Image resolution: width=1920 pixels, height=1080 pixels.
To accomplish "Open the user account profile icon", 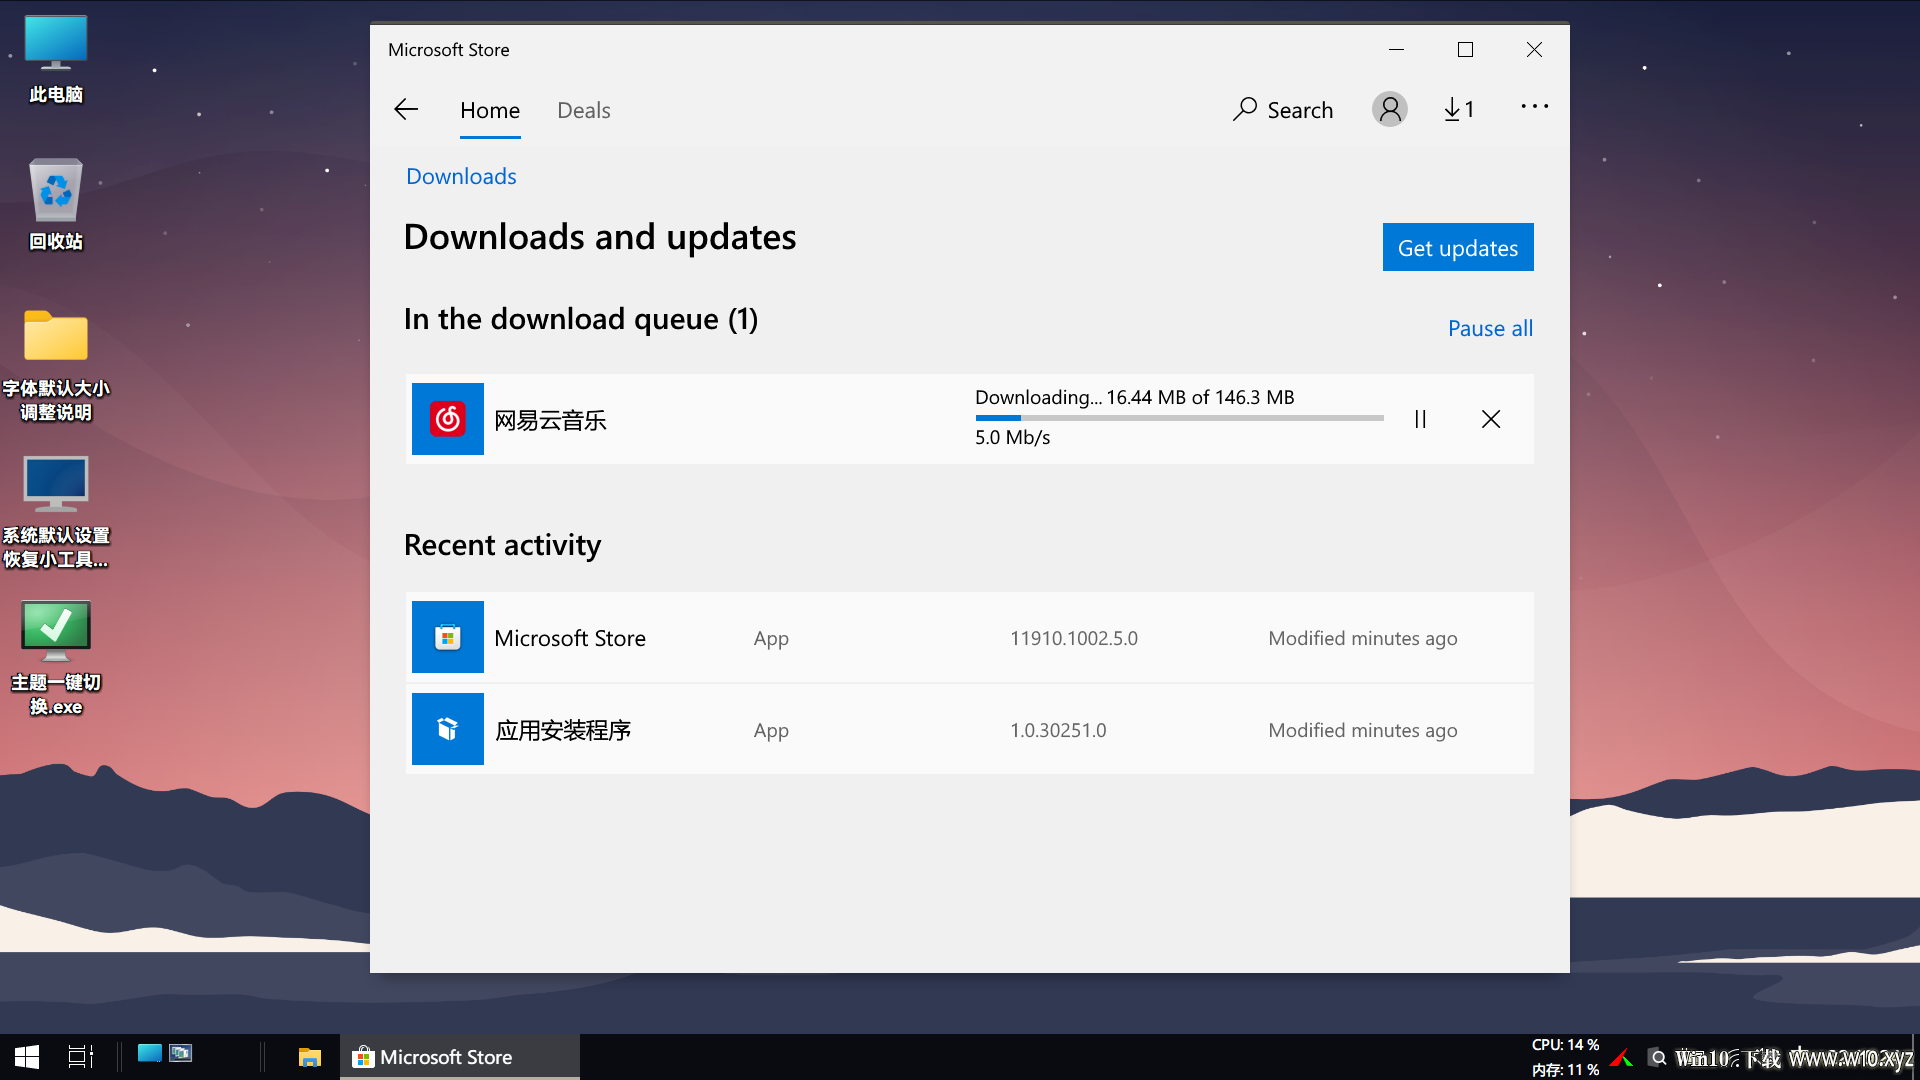I will click(1390, 109).
